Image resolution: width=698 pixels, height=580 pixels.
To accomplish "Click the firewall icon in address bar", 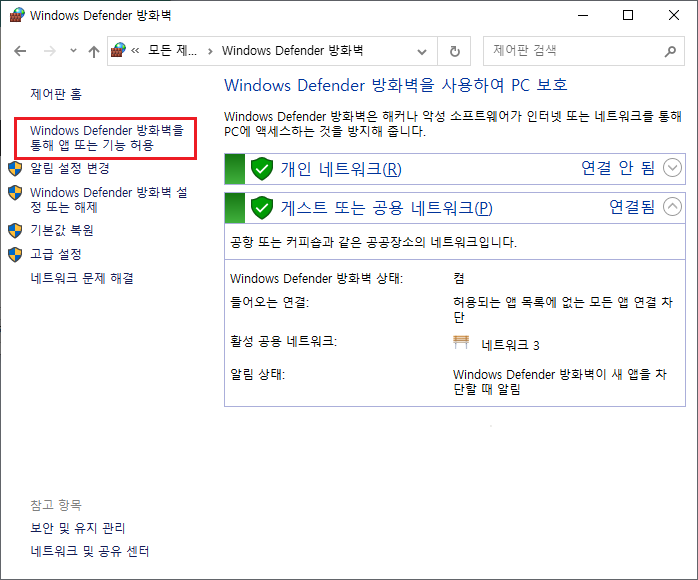I will point(118,50).
